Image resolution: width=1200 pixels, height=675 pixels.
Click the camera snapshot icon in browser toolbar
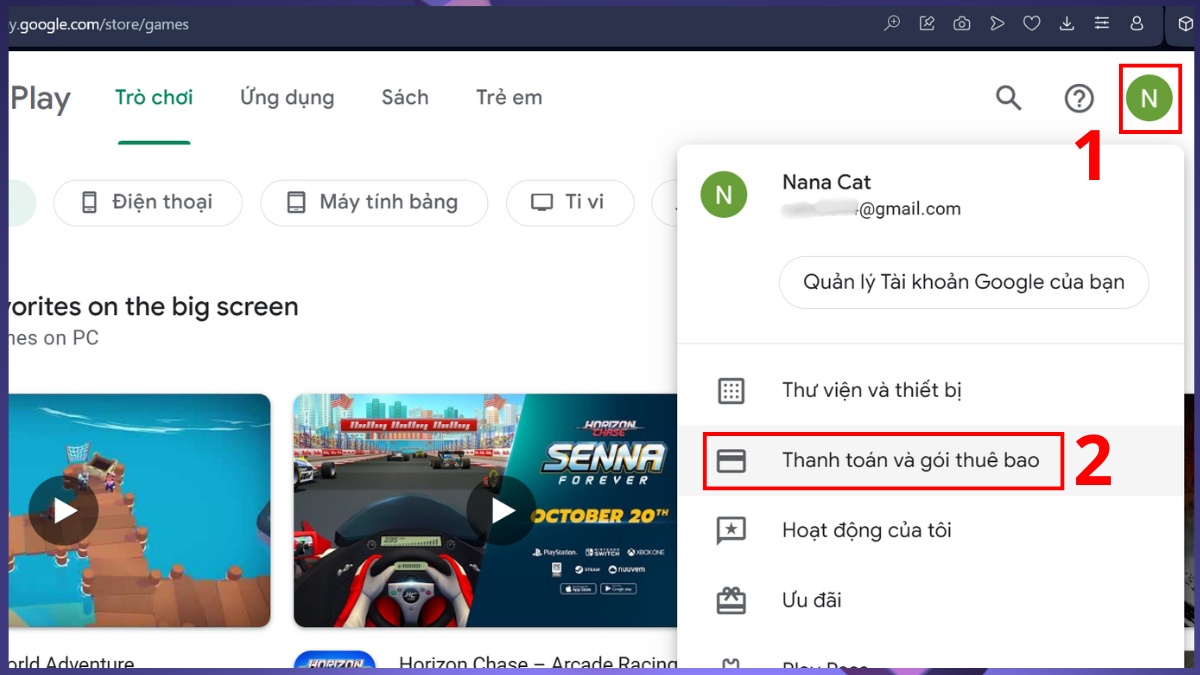[x=962, y=23]
